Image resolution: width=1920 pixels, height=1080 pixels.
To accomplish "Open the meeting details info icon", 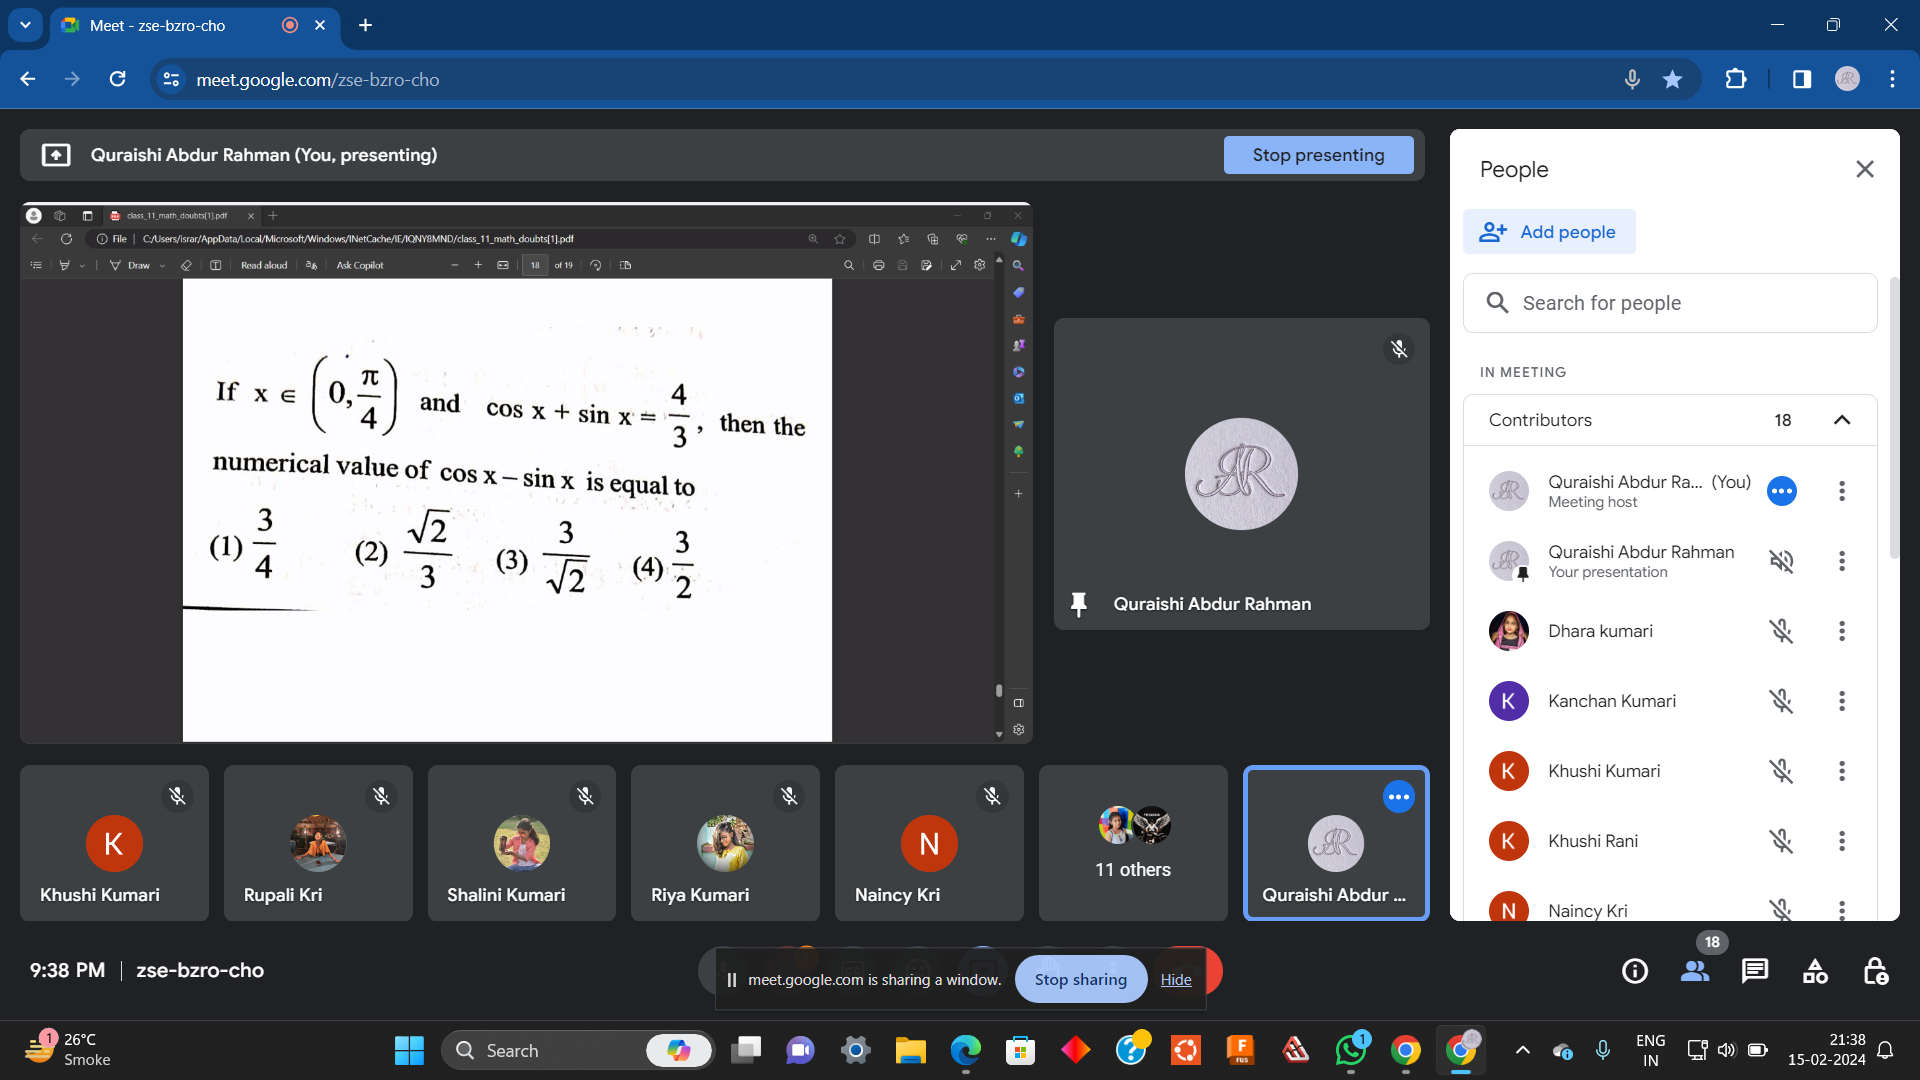I will (1635, 971).
